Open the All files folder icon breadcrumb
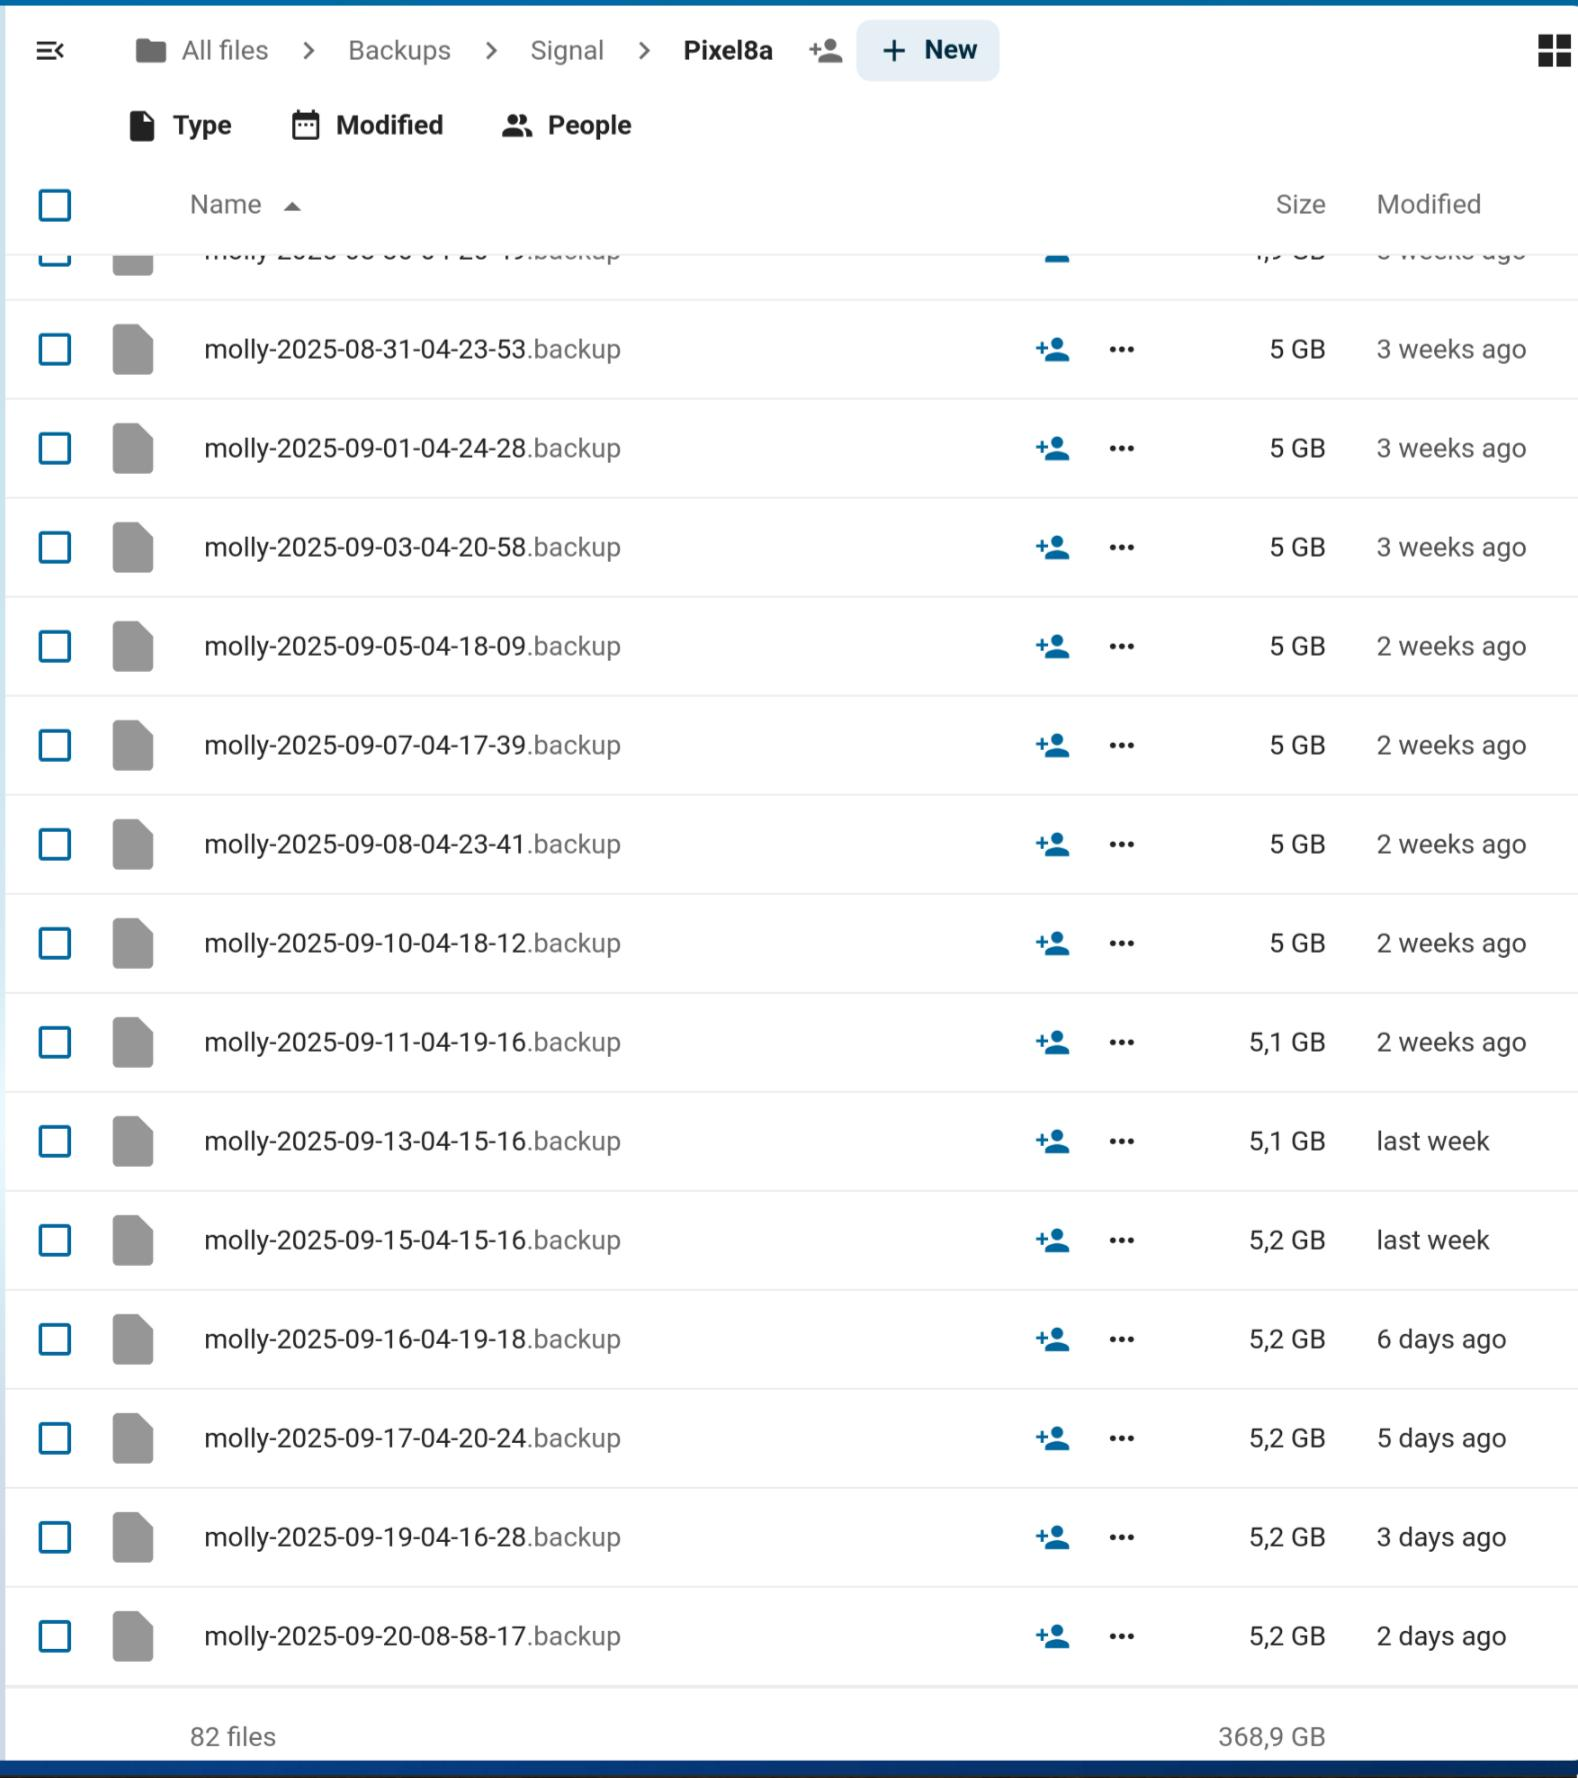The image size is (1578, 1778). point(151,51)
